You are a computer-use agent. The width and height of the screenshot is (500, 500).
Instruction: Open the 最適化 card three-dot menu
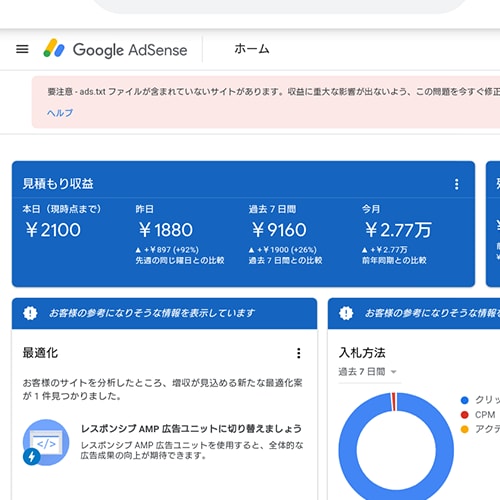point(299,353)
